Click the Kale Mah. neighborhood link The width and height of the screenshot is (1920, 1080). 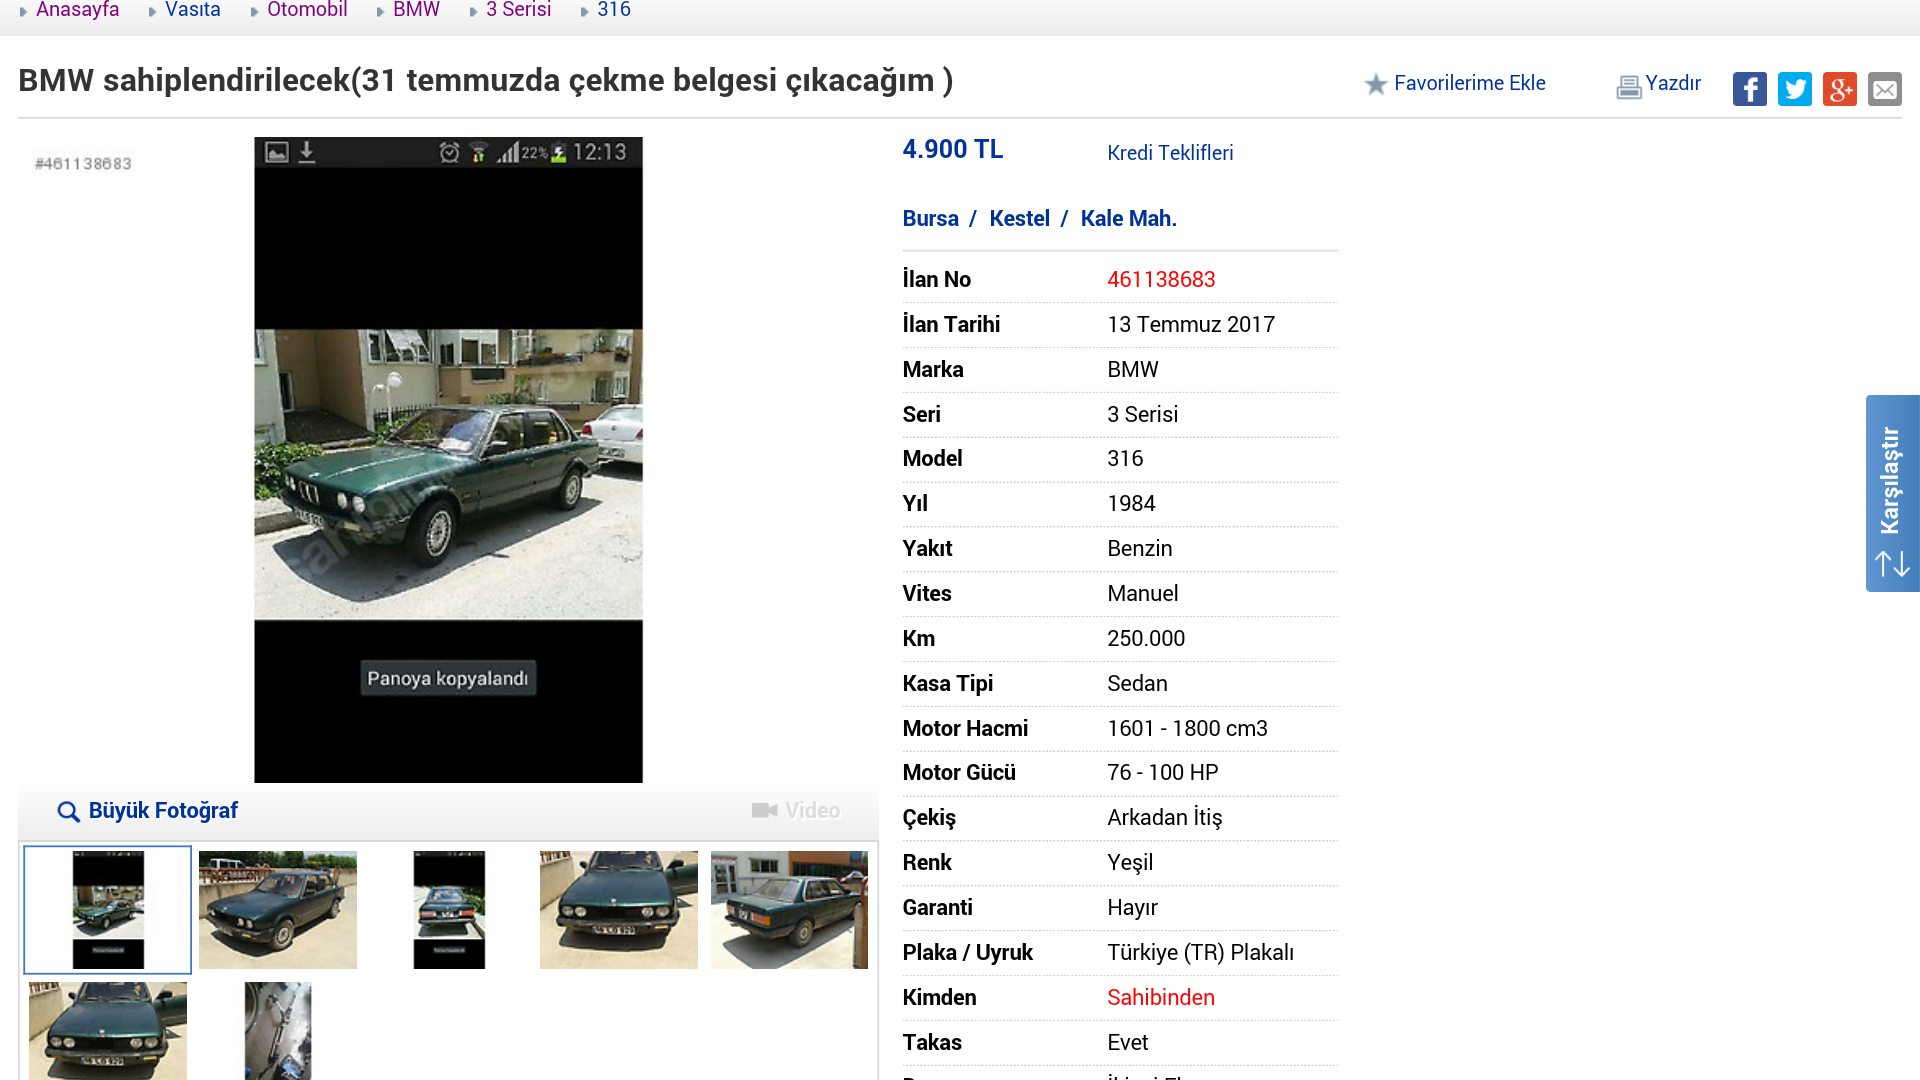click(1128, 219)
